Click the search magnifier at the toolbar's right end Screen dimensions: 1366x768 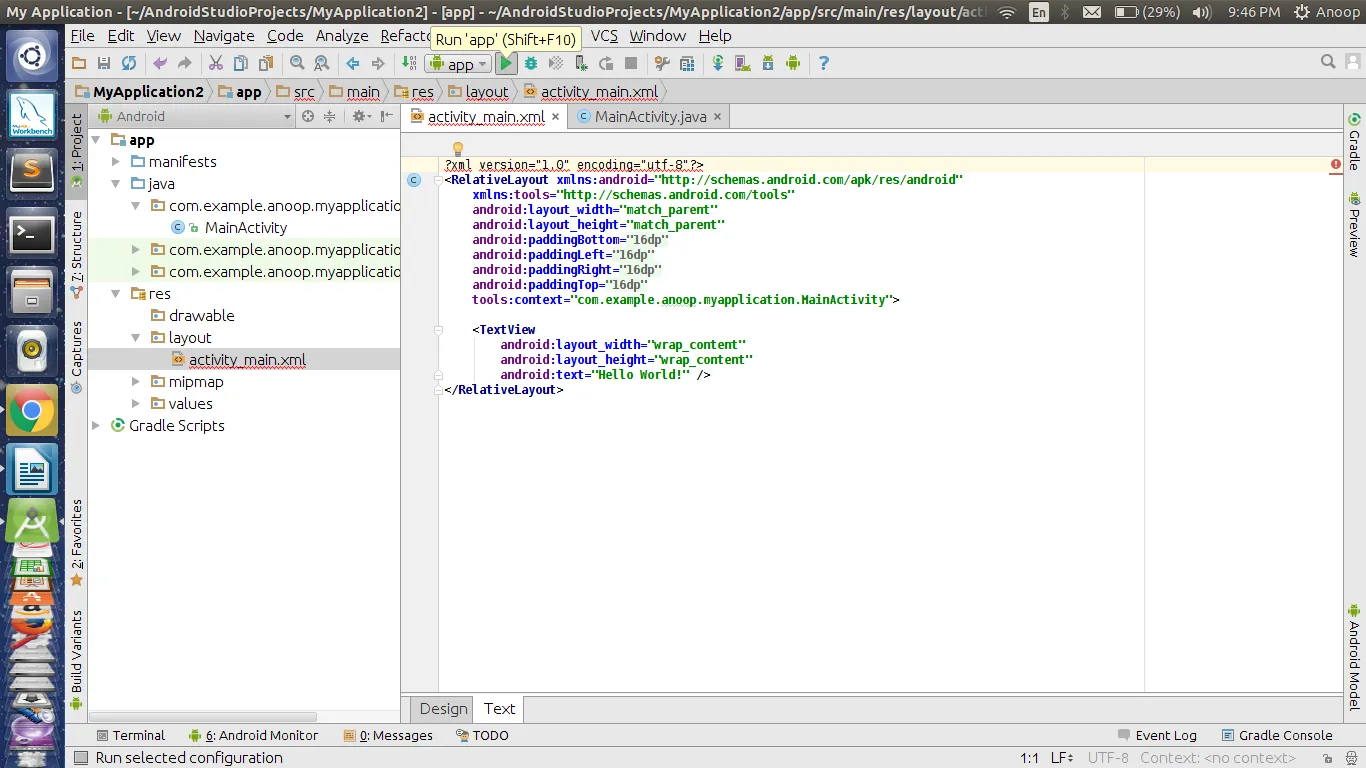pyautogui.click(x=1328, y=62)
